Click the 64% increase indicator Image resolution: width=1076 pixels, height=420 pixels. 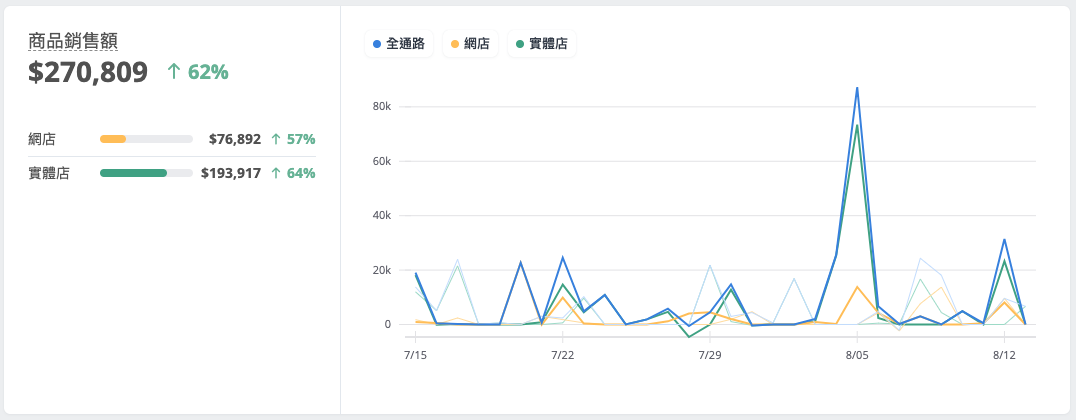click(x=293, y=173)
